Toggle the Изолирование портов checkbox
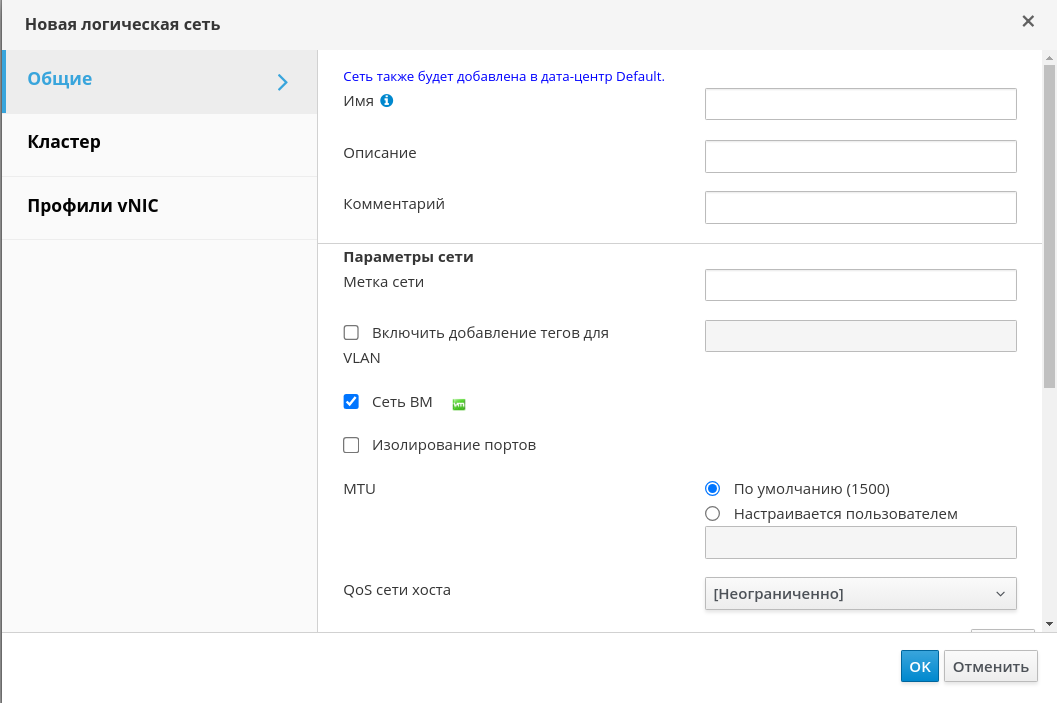 coord(351,445)
